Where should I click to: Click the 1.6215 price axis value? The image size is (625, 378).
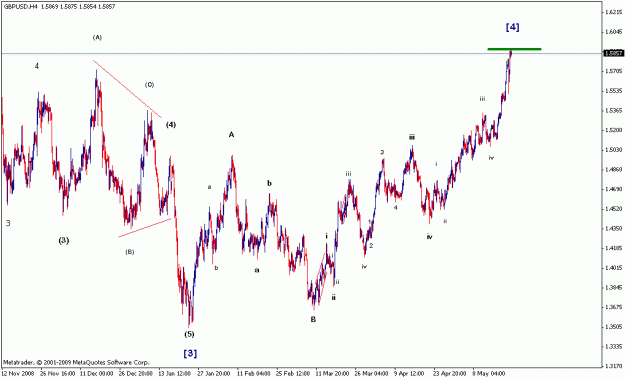[x=614, y=12]
